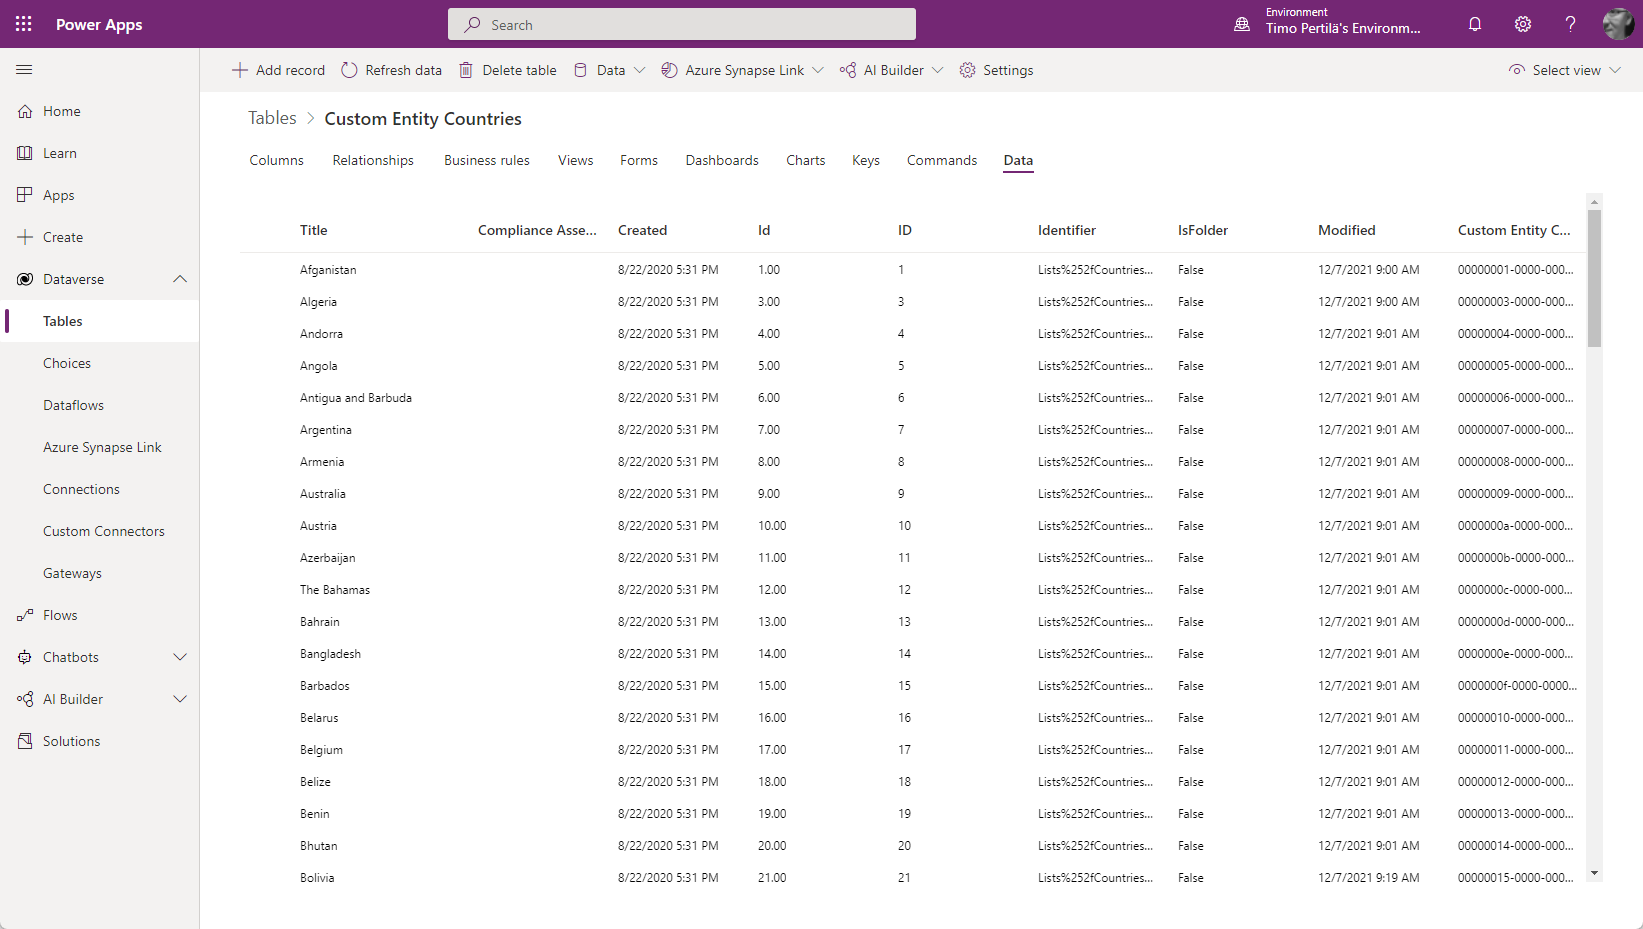The width and height of the screenshot is (1643, 929).
Task: Open the user profile avatar
Action: [x=1617, y=24]
